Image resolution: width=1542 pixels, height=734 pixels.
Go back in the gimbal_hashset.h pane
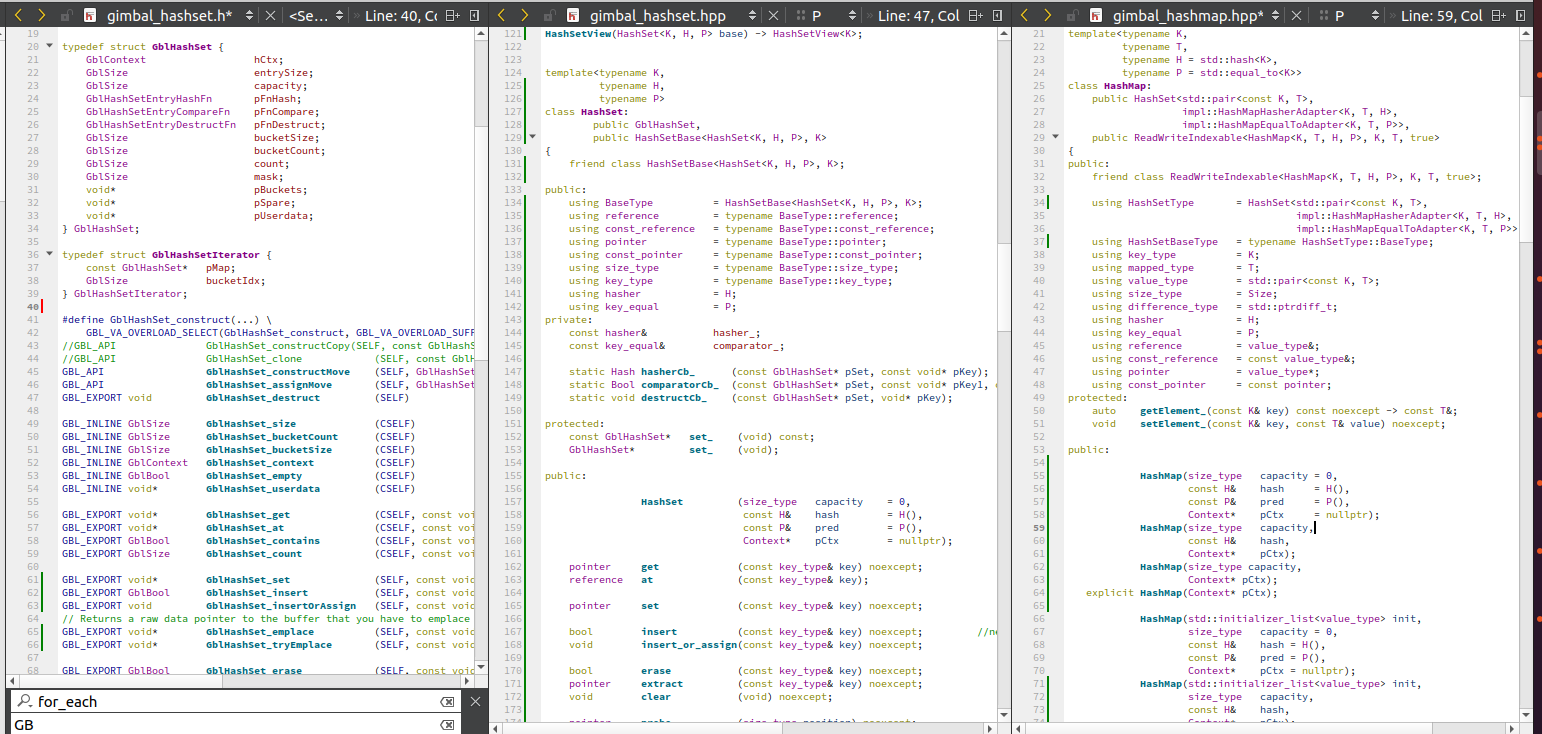coord(16,16)
